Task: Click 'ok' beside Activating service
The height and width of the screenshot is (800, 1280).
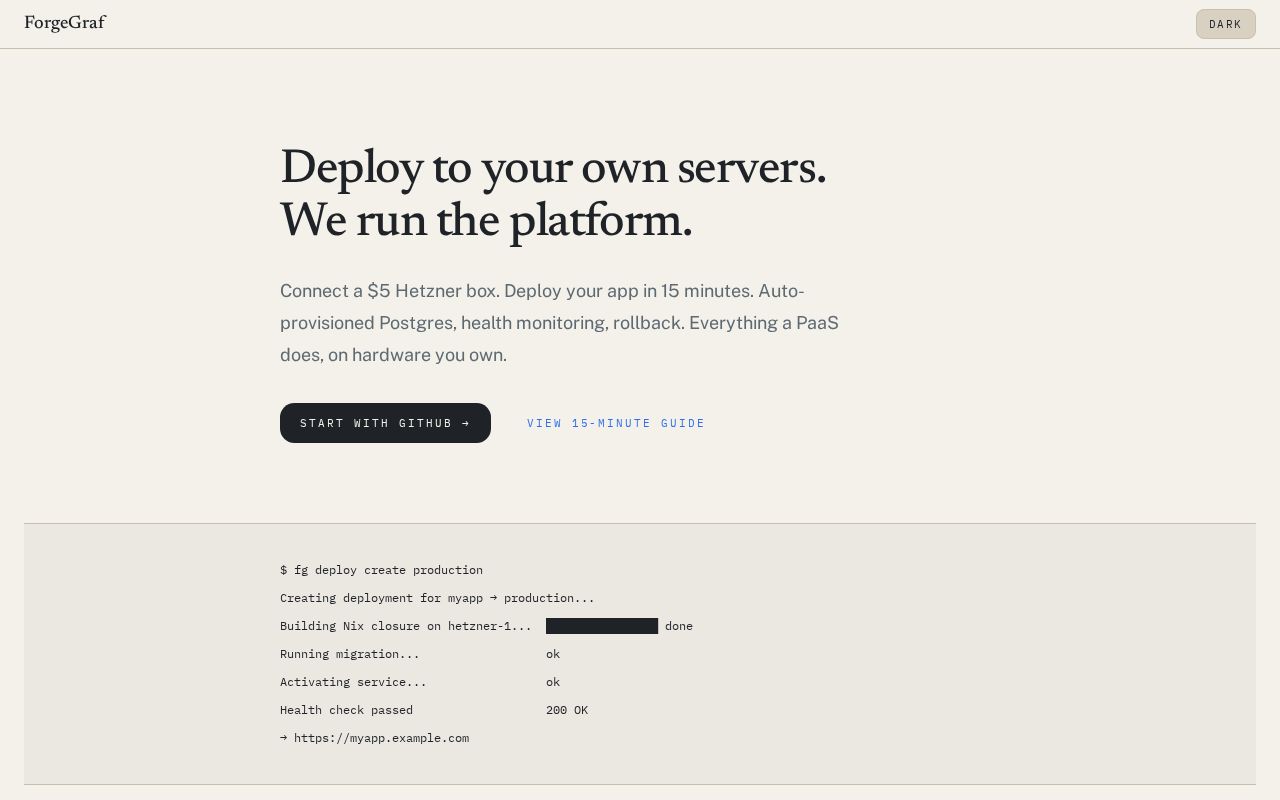Action: coord(553,682)
